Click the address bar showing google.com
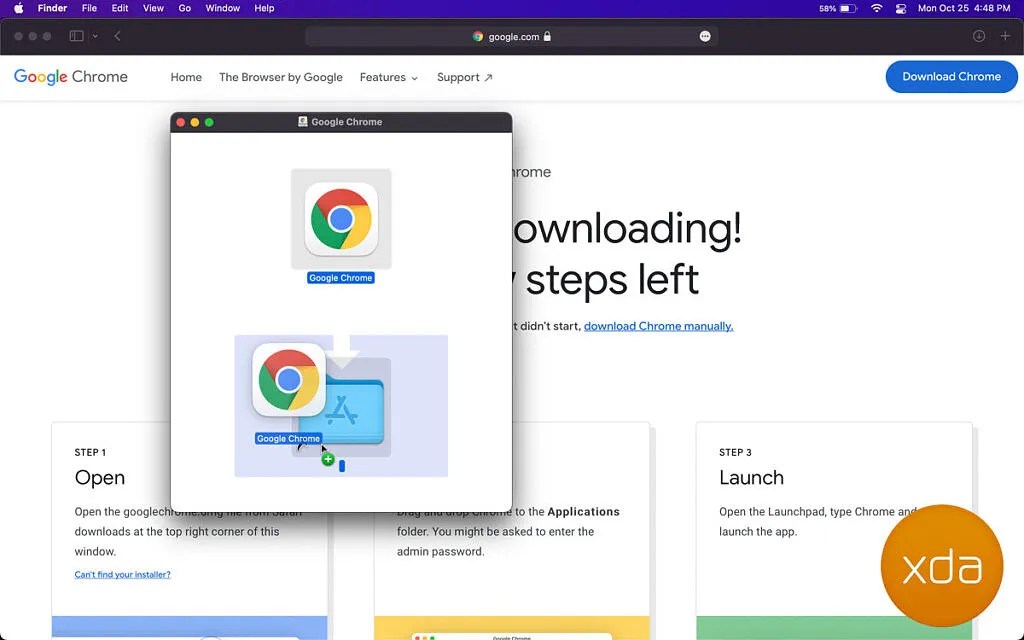1024x640 pixels. point(512,36)
